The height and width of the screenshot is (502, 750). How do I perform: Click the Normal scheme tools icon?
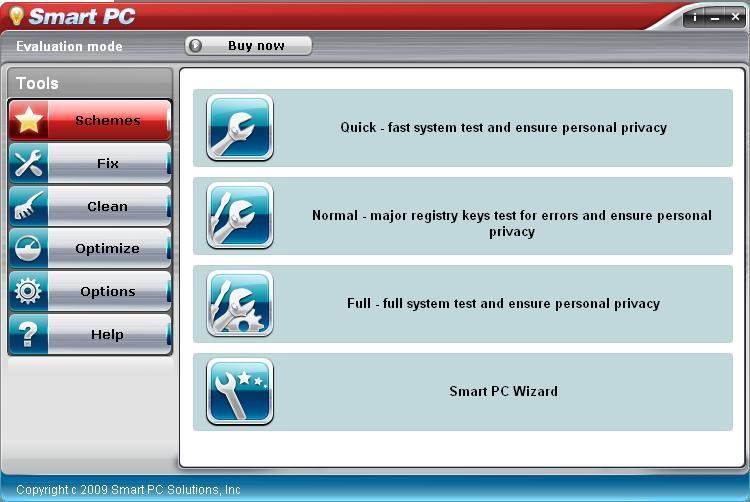pyautogui.click(x=240, y=216)
